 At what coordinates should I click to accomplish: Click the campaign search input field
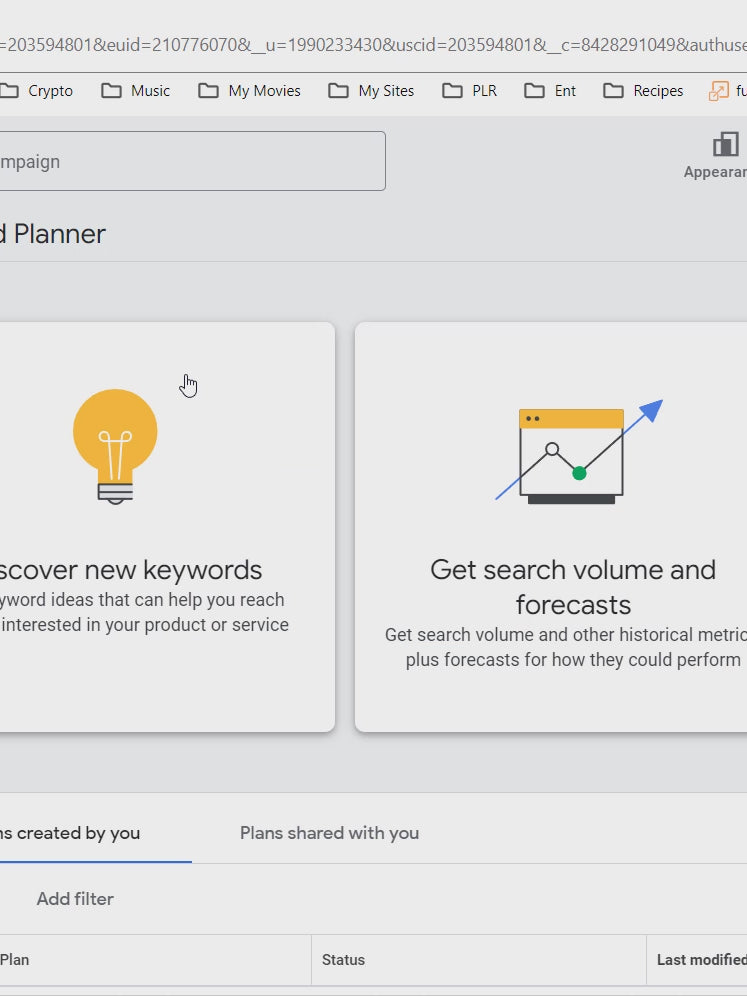190,161
